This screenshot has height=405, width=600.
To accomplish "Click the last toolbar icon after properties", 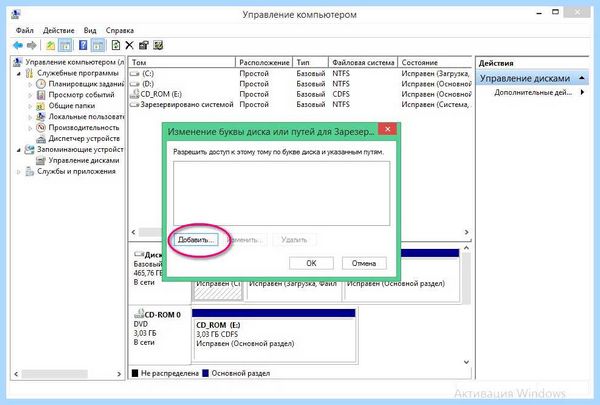I will coord(158,46).
